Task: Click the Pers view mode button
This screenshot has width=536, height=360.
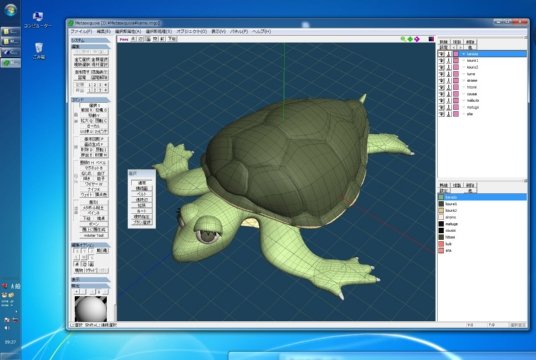Action: 124,39
